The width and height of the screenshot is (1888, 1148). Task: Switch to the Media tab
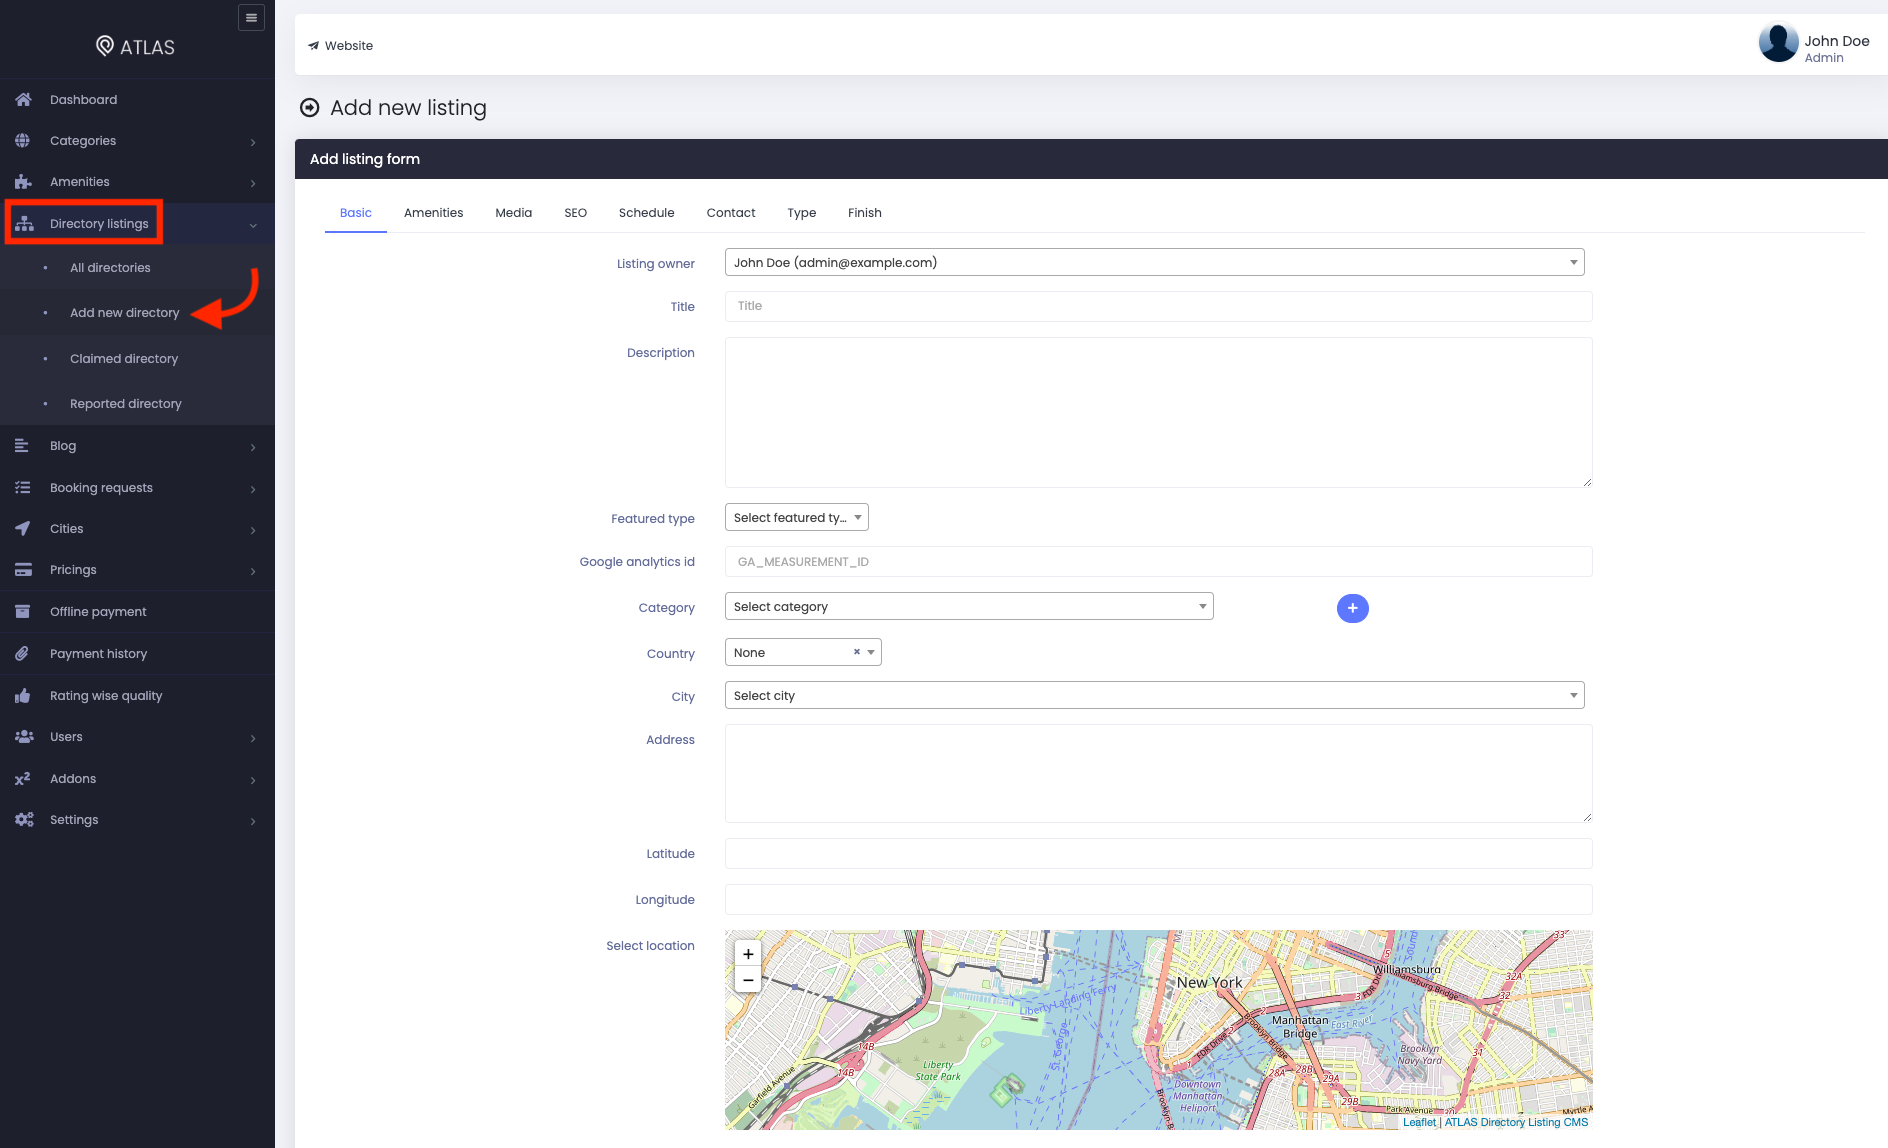[x=513, y=213]
